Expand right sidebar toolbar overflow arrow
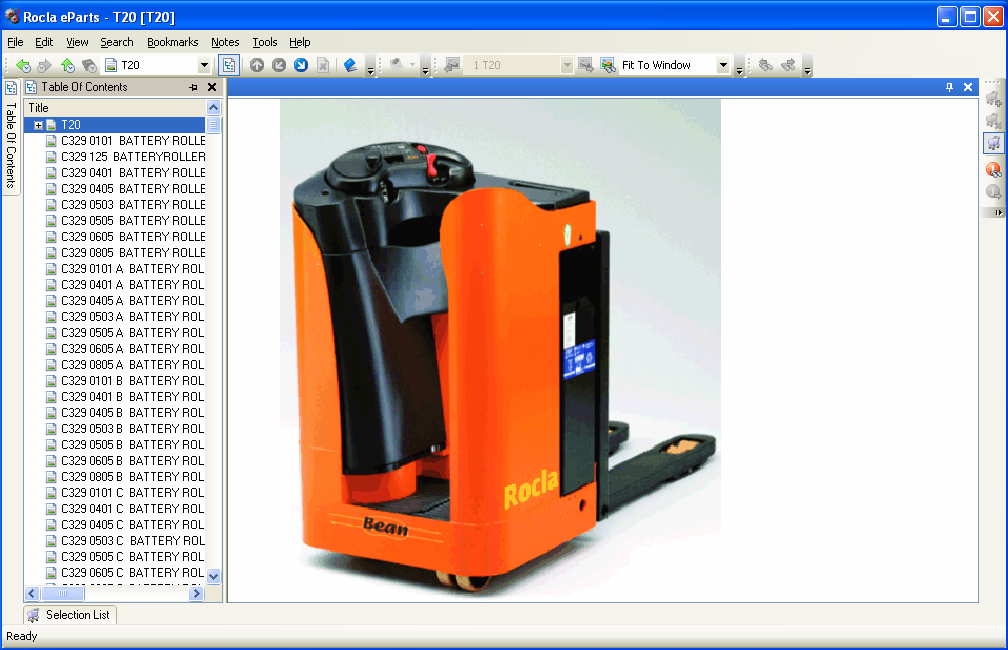1008x650 pixels. point(998,212)
